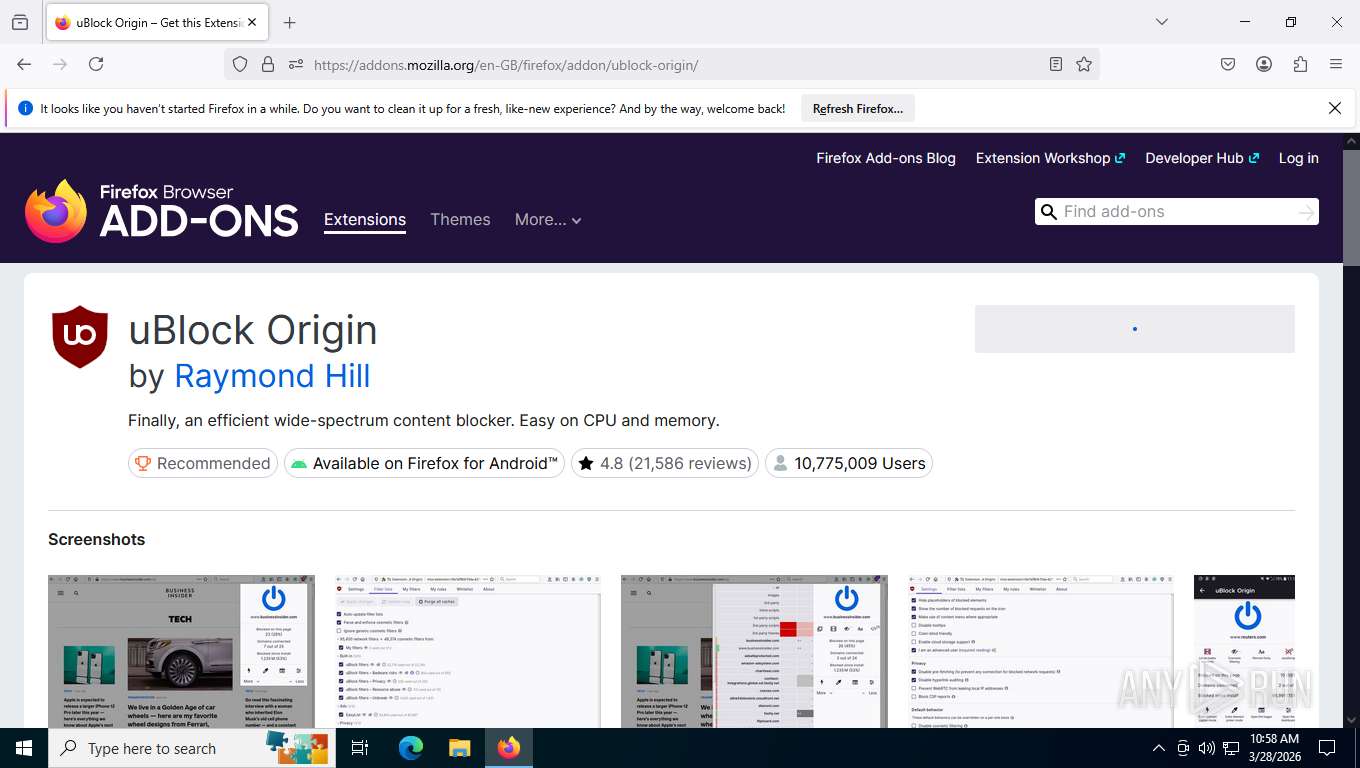1360x768 pixels.
Task: Submit search with arrow icon
Action: [x=1306, y=212]
